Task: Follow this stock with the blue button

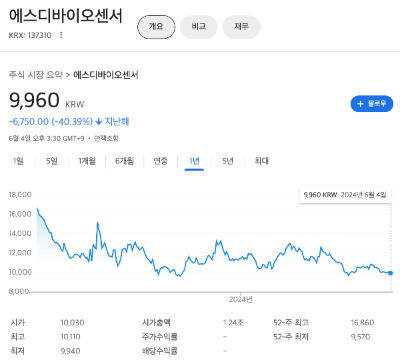Action: pos(372,104)
